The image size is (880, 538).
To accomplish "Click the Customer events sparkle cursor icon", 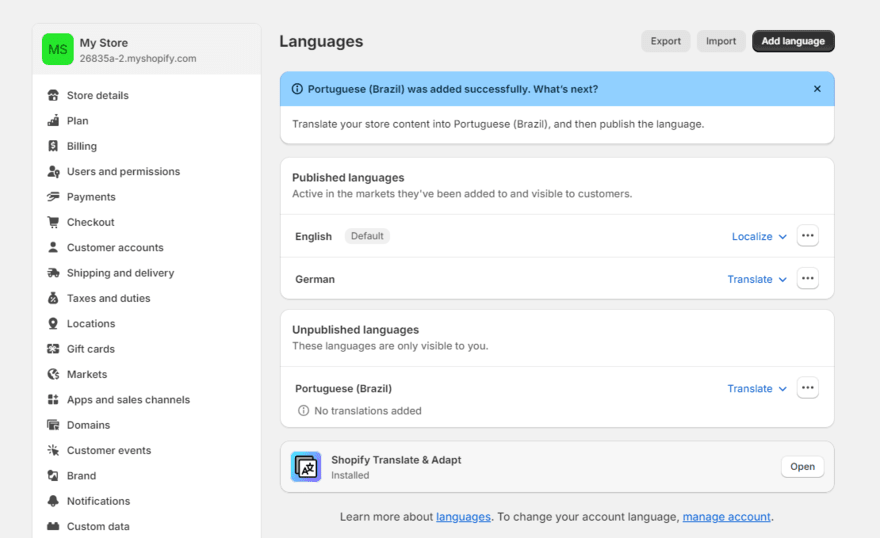I will pyautogui.click(x=53, y=450).
